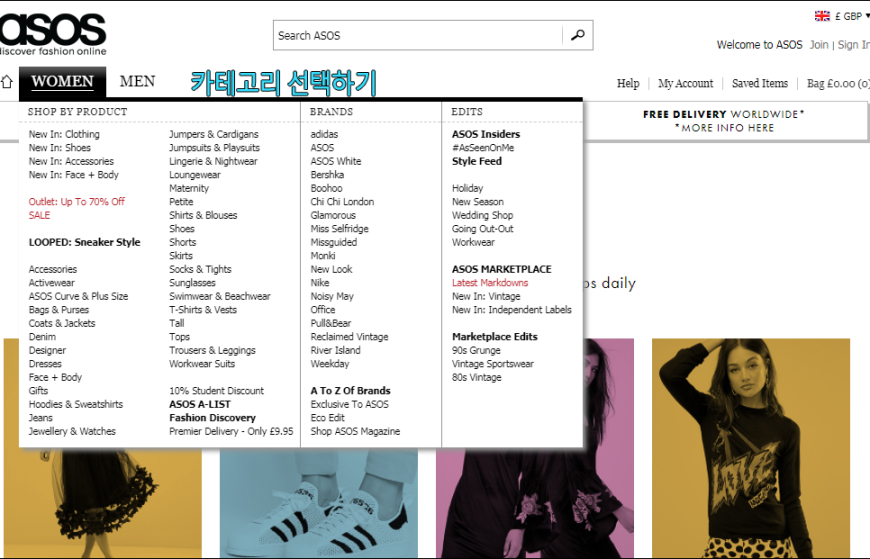
Task: Open Lingerie & Nightwear
Action: click(213, 161)
